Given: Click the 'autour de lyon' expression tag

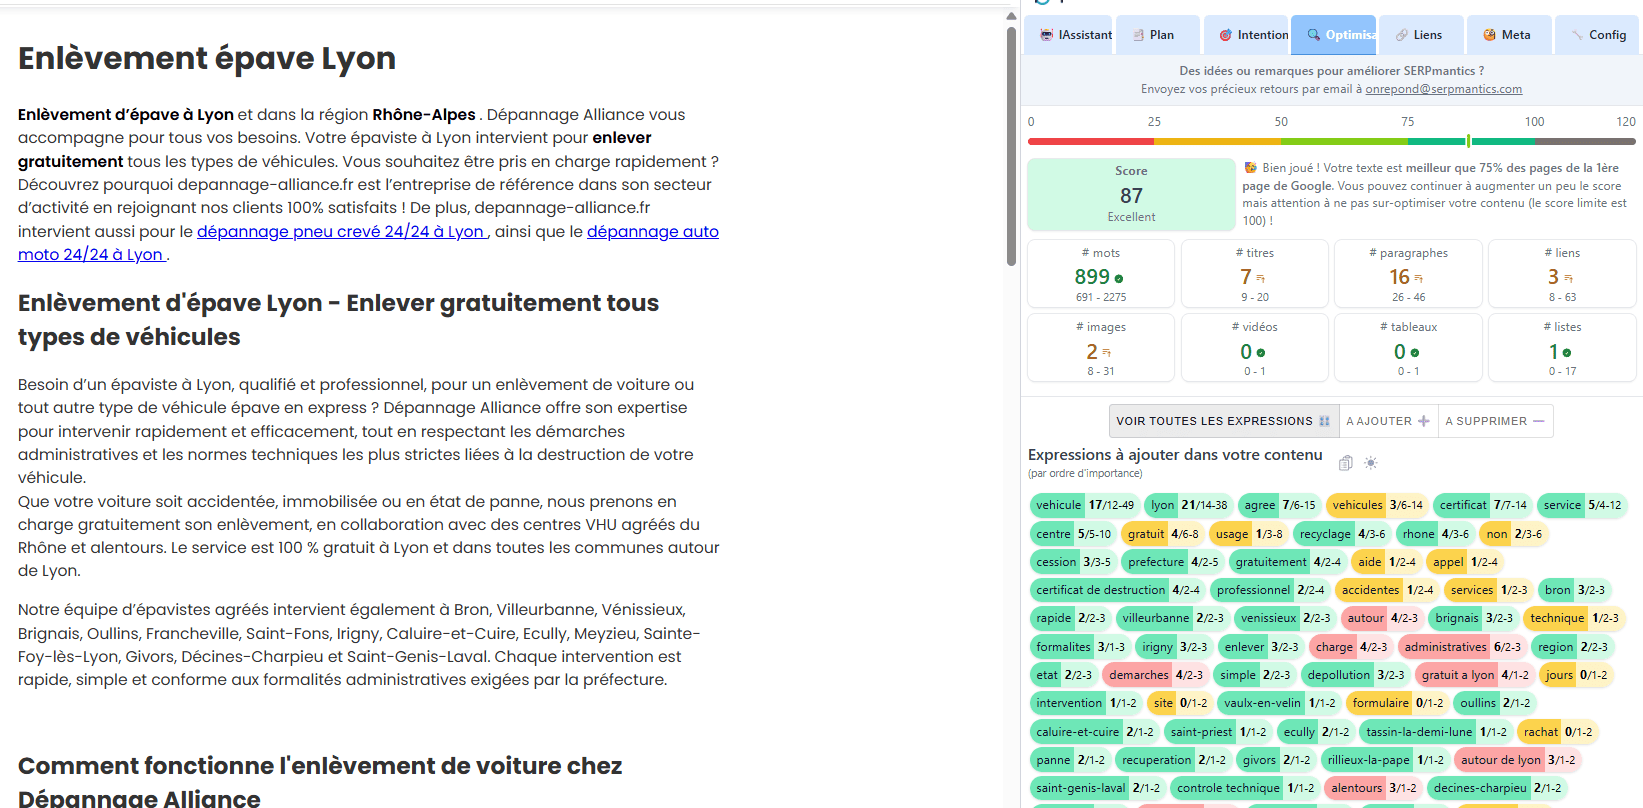Looking at the screenshot, I should click(x=1517, y=760).
